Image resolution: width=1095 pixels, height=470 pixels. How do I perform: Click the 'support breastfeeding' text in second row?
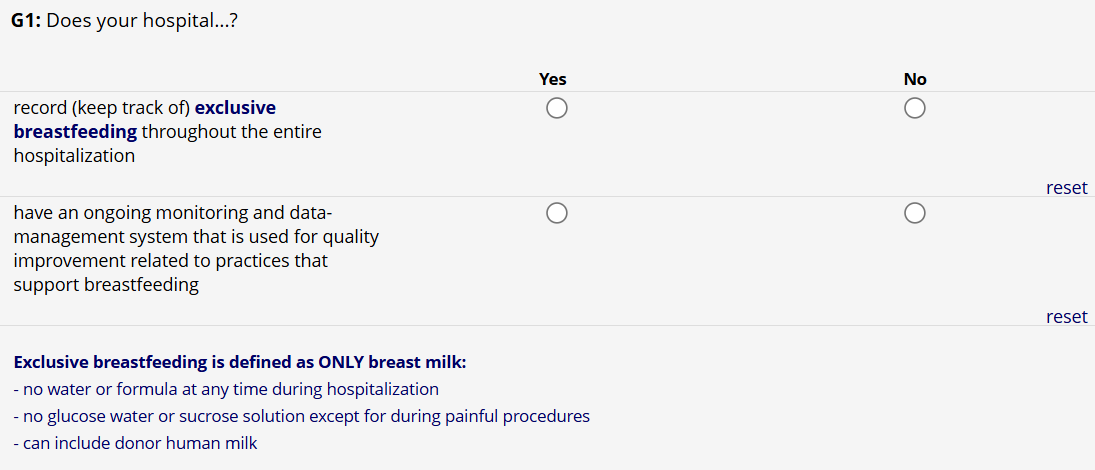click(106, 285)
